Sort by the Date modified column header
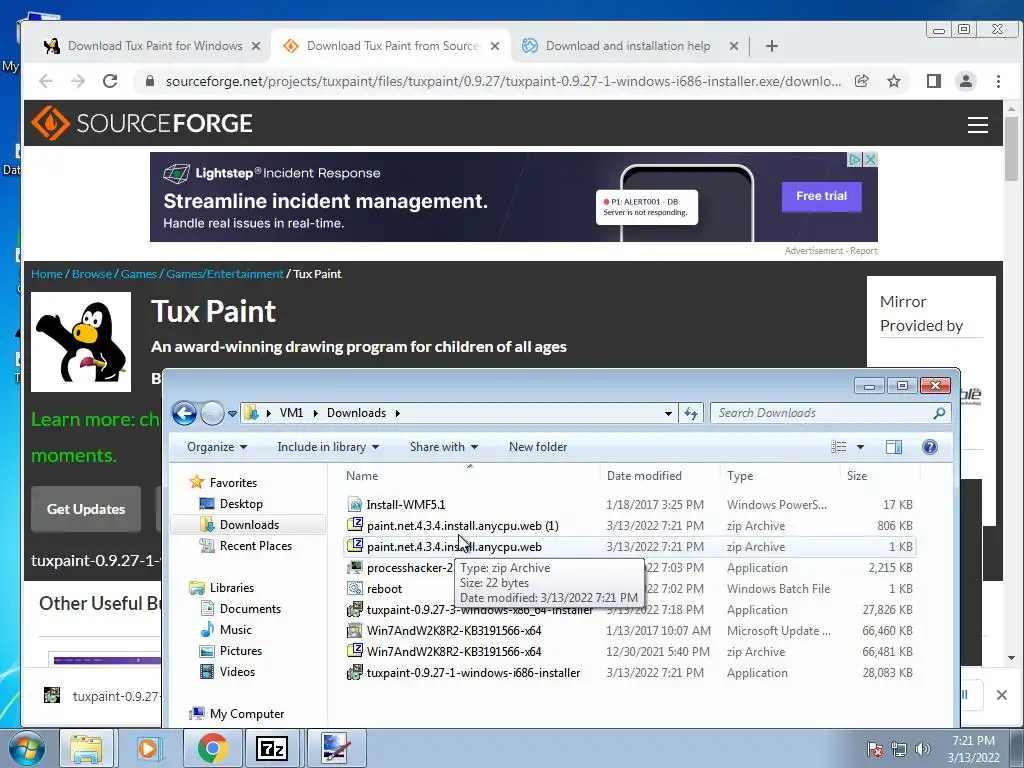The image size is (1024, 768). tap(644, 475)
